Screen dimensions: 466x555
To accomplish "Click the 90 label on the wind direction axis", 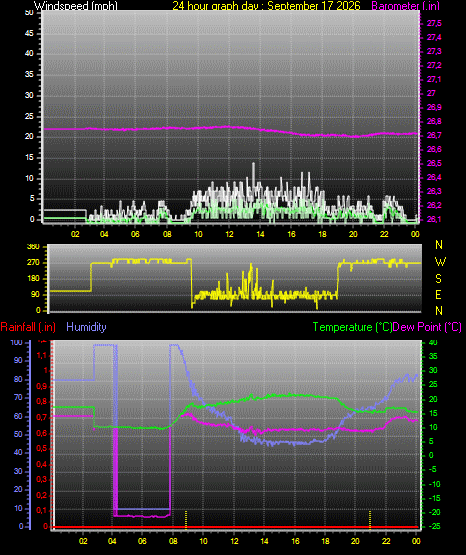I will click(35, 294).
